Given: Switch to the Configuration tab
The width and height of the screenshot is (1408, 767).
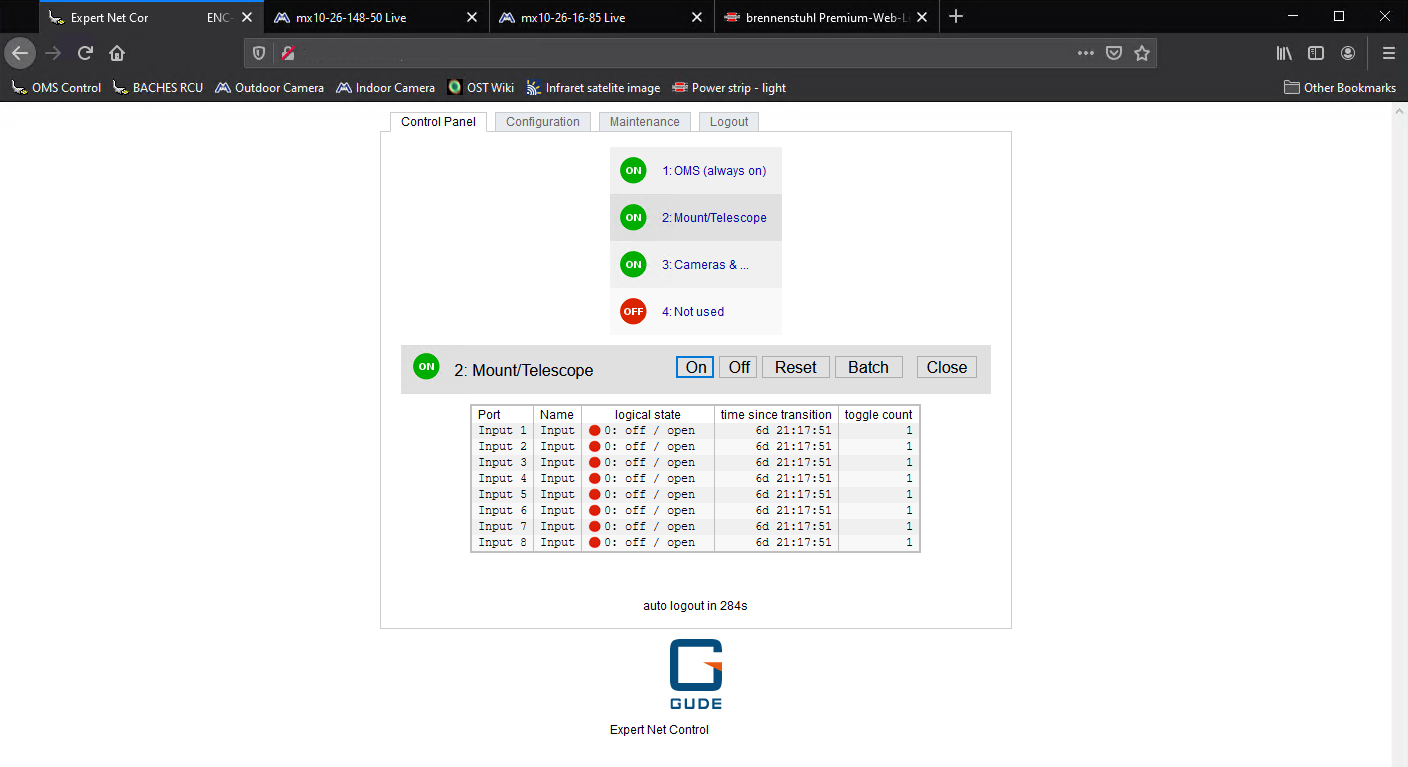Looking at the screenshot, I should click(x=542, y=122).
